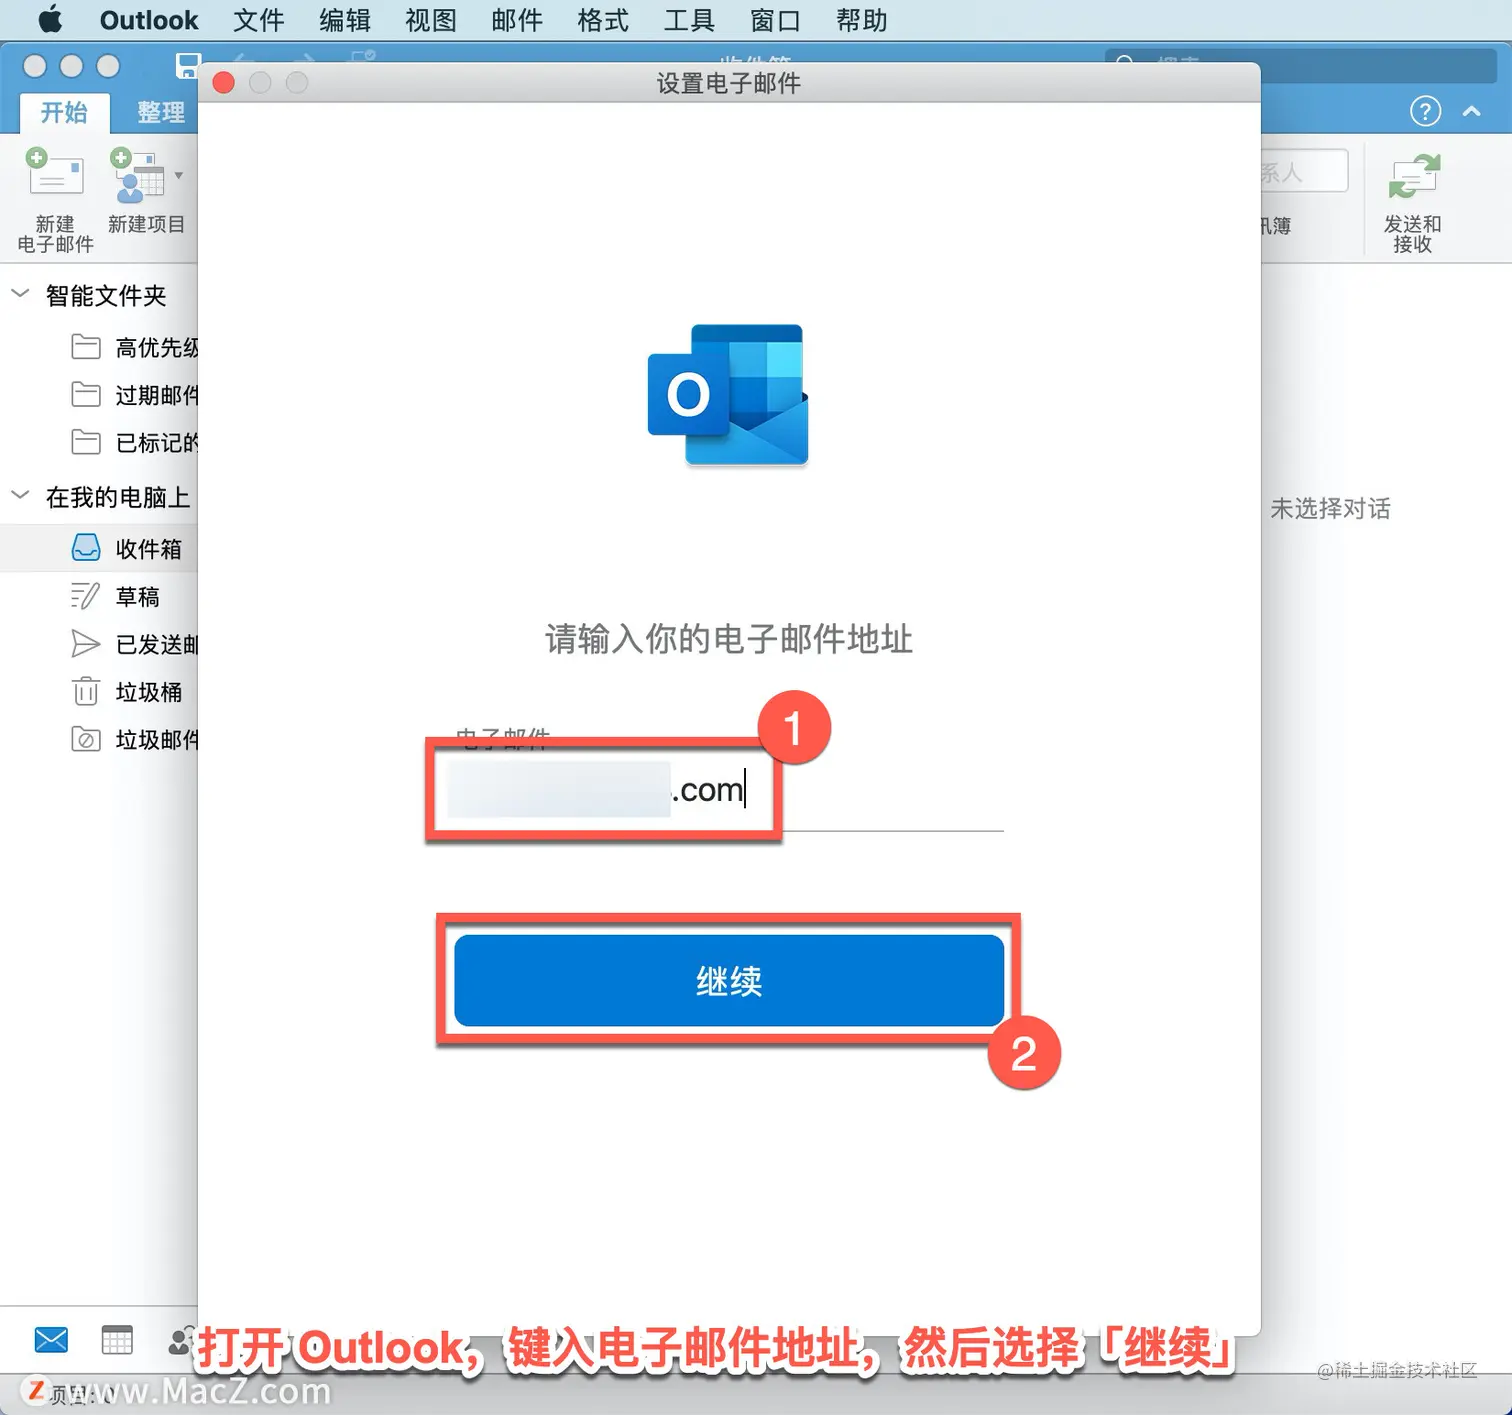
Task: Switch to Calendar view in the bottom bar
Action: click(117, 1340)
